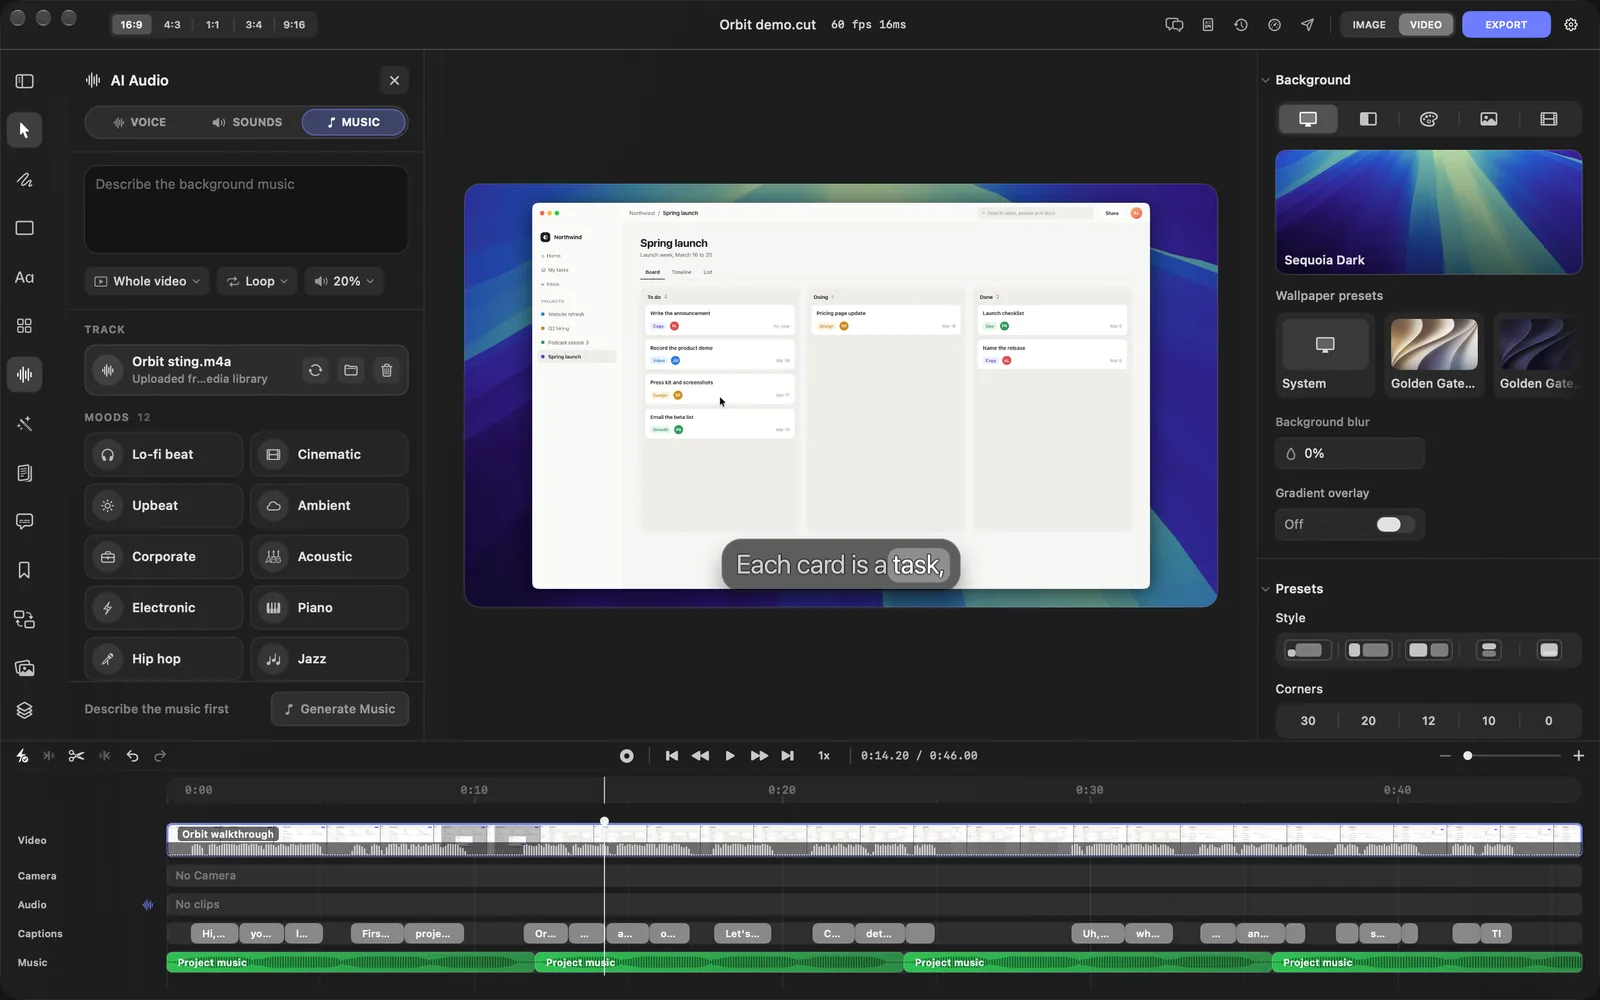Set corner radius to 0
The height and width of the screenshot is (1000, 1600).
coord(1549,721)
